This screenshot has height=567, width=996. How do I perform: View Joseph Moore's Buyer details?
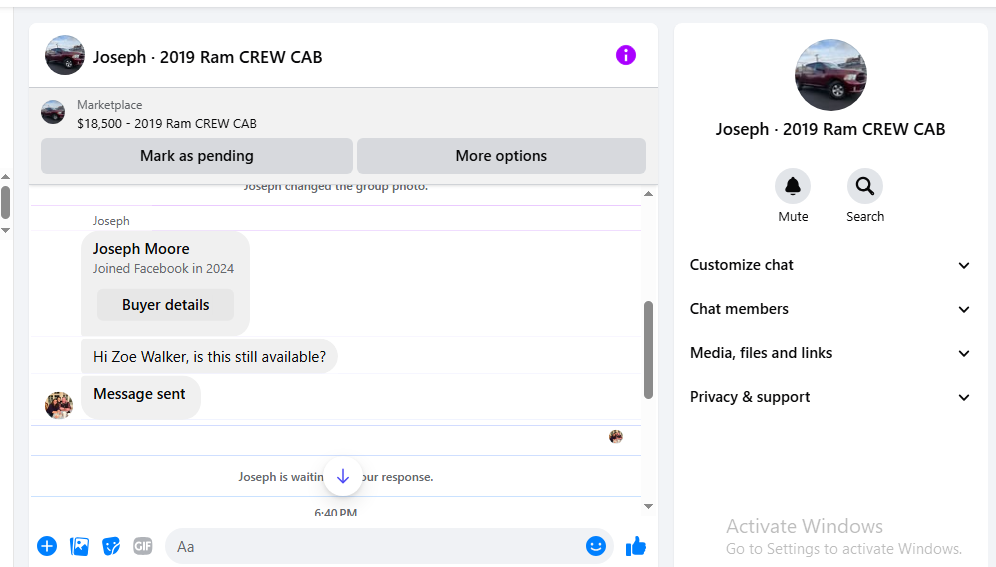(x=166, y=305)
